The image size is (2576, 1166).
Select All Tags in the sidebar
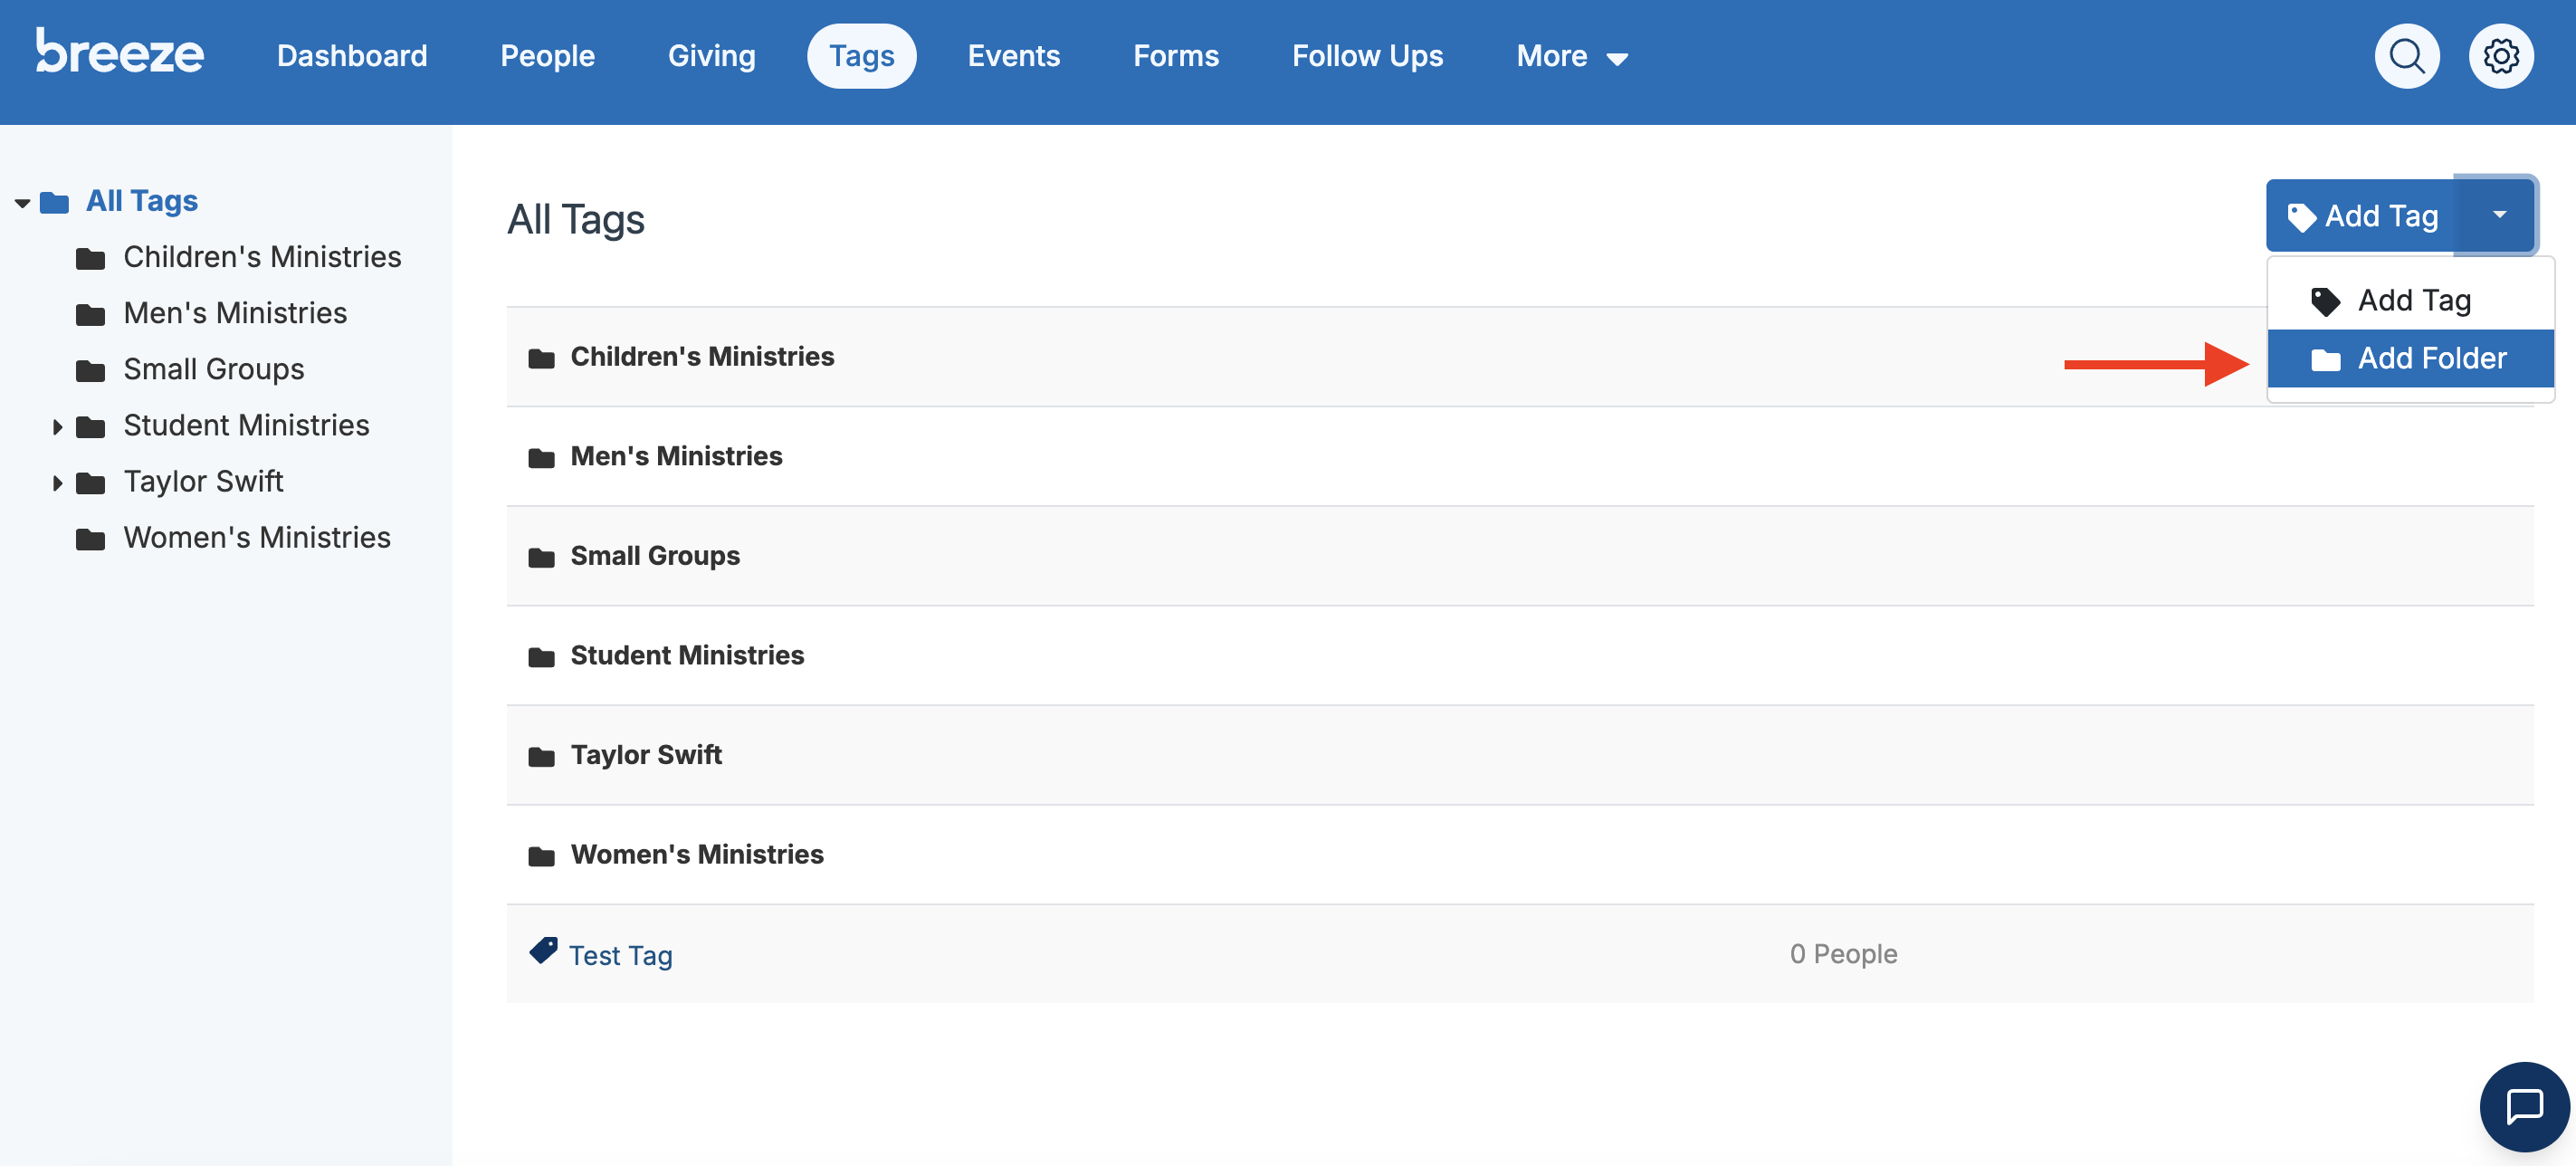pos(141,201)
